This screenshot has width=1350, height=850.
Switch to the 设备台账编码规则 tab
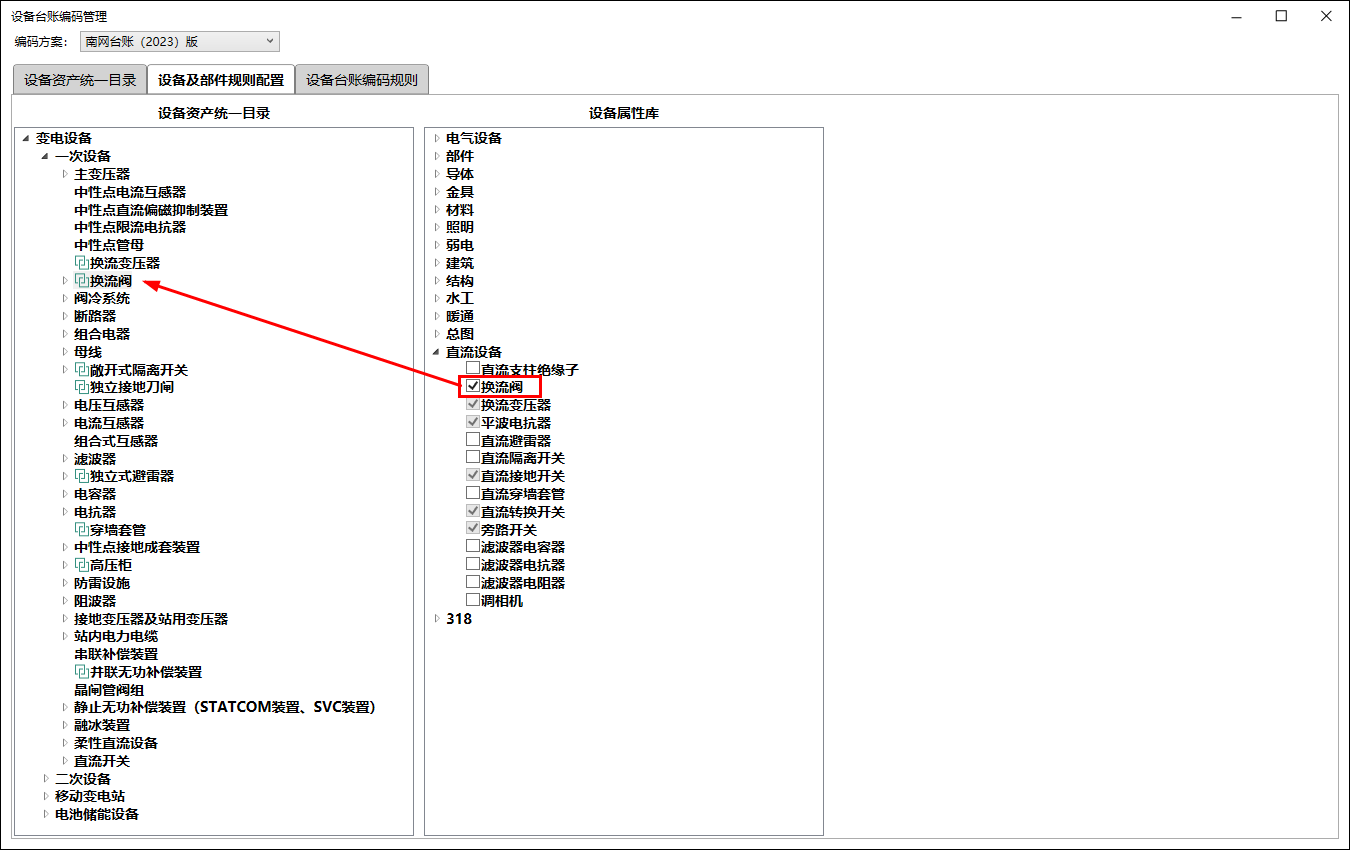362,80
